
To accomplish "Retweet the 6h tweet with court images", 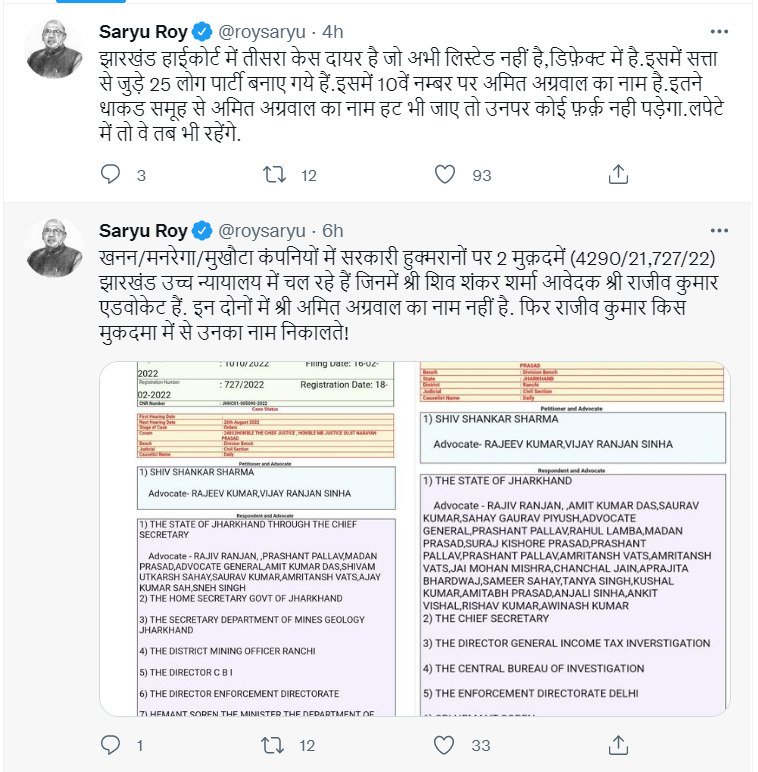I will tap(273, 744).
